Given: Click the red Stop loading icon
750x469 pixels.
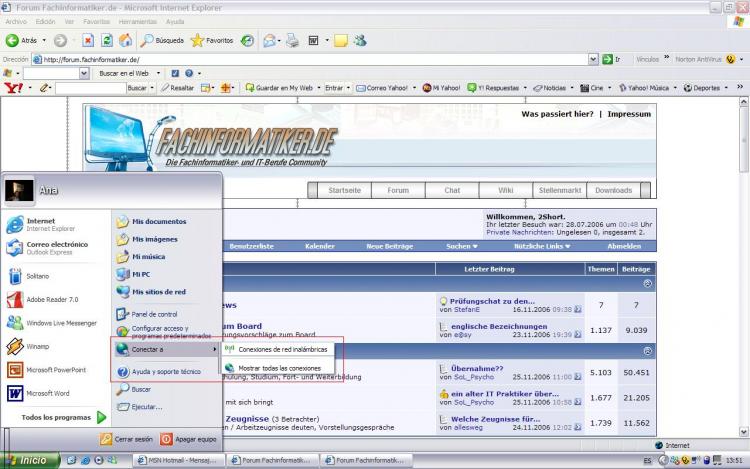Looking at the screenshot, I should click(x=88, y=41).
